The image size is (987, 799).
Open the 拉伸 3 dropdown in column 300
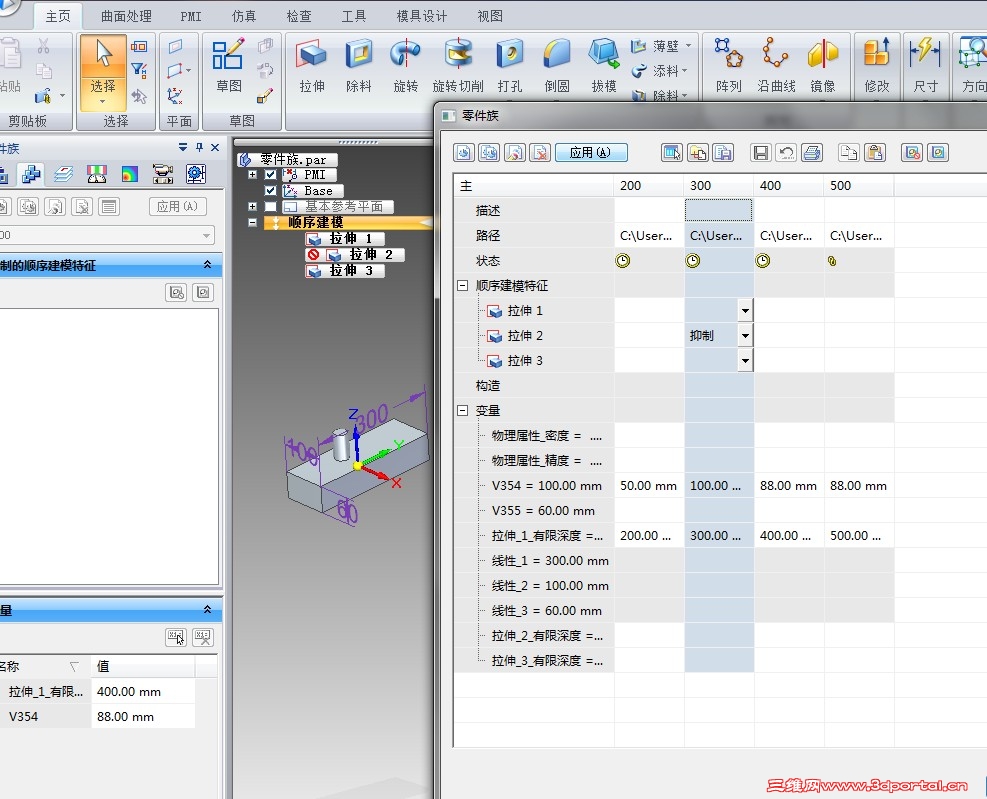pyautogui.click(x=745, y=361)
